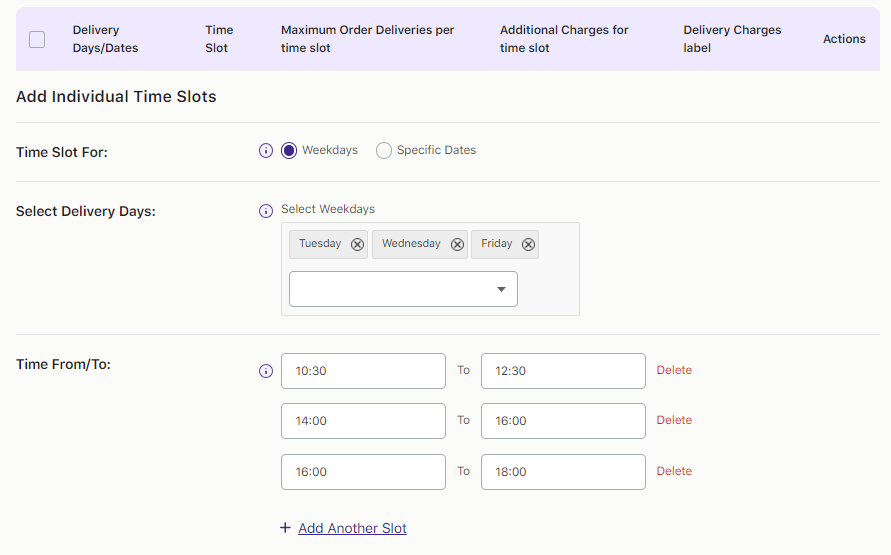Viewport: 891px width, 555px height.
Task: Click the 14:00 start time field
Action: coord(363,421)
